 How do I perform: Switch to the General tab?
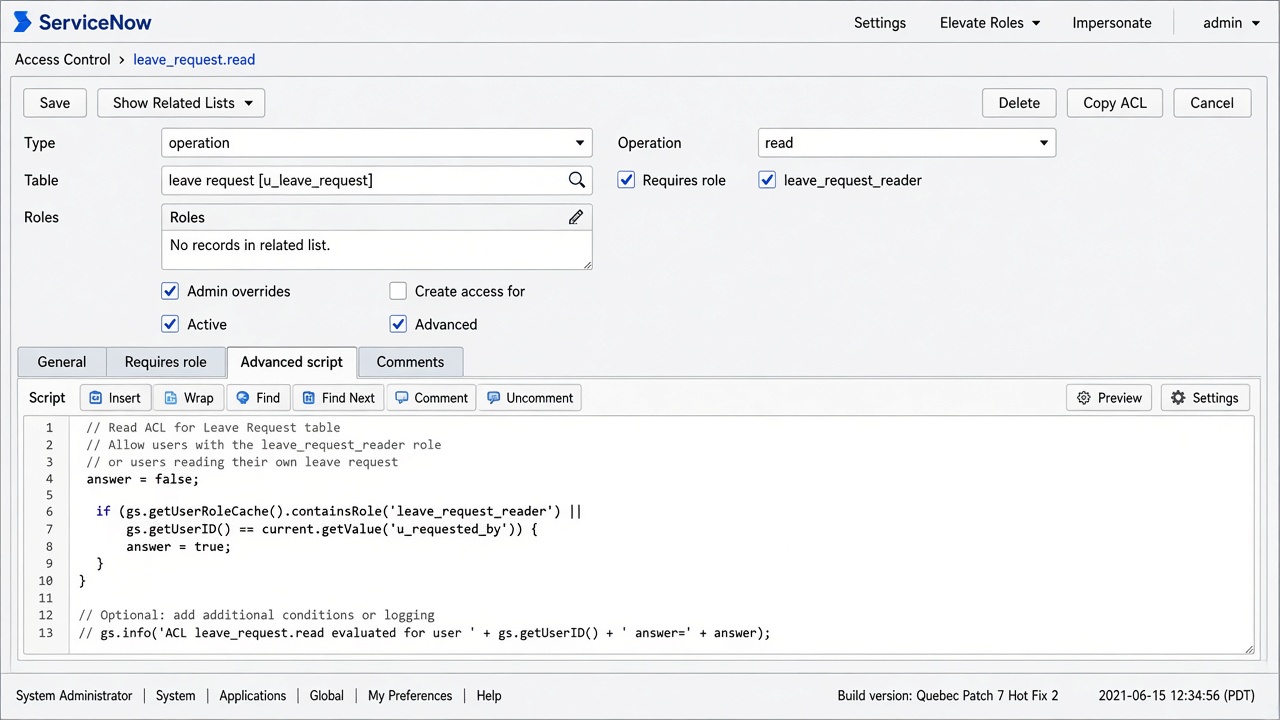(62, 362)
